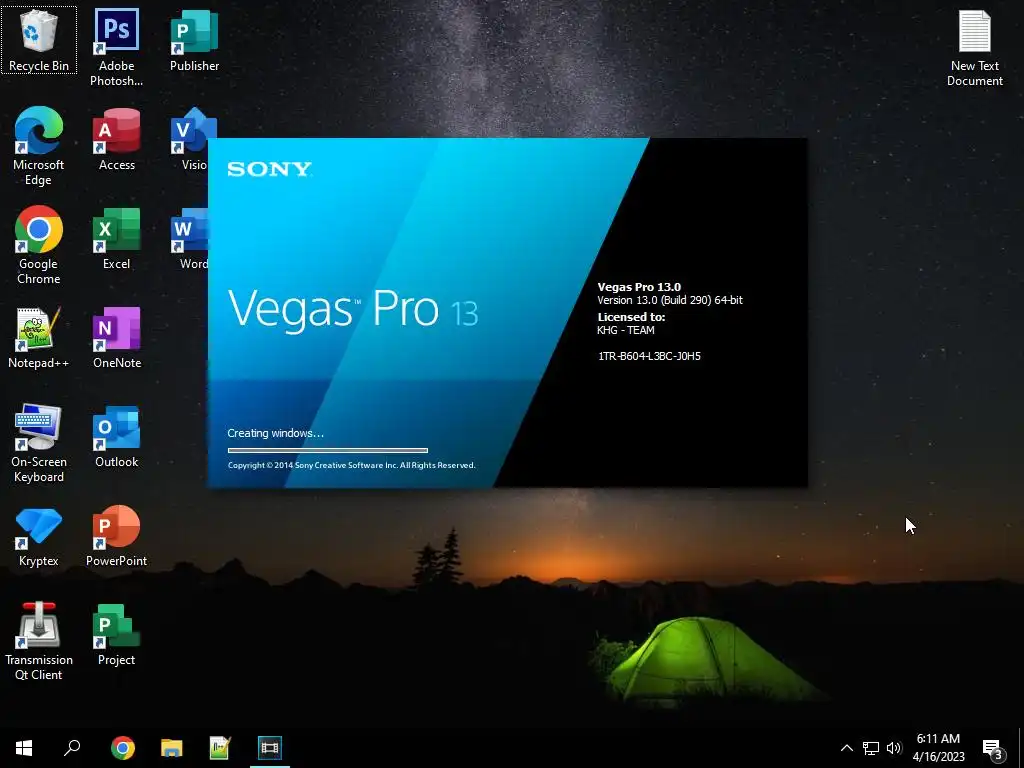Select the Microsoft Edge desktop icon

click(x=39, y=146)
